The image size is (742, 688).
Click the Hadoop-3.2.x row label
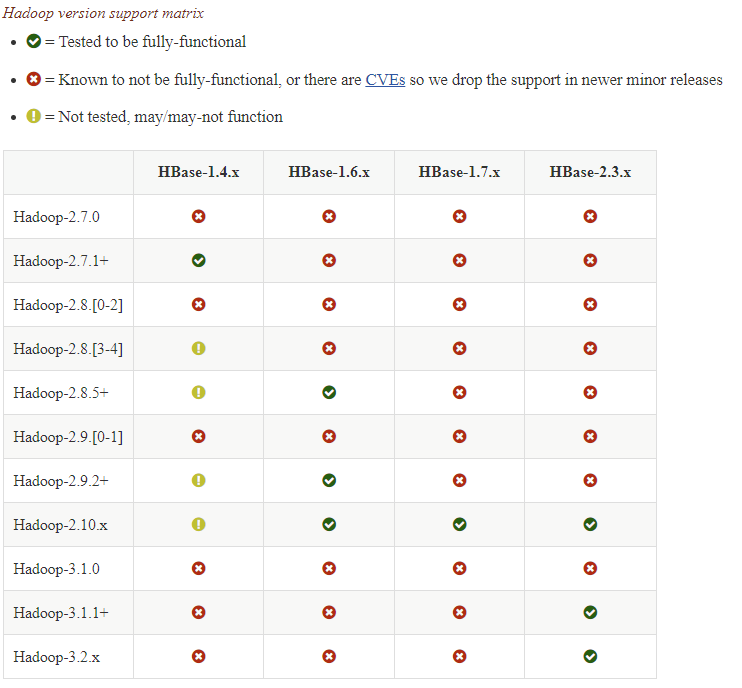tap(57, 657)
